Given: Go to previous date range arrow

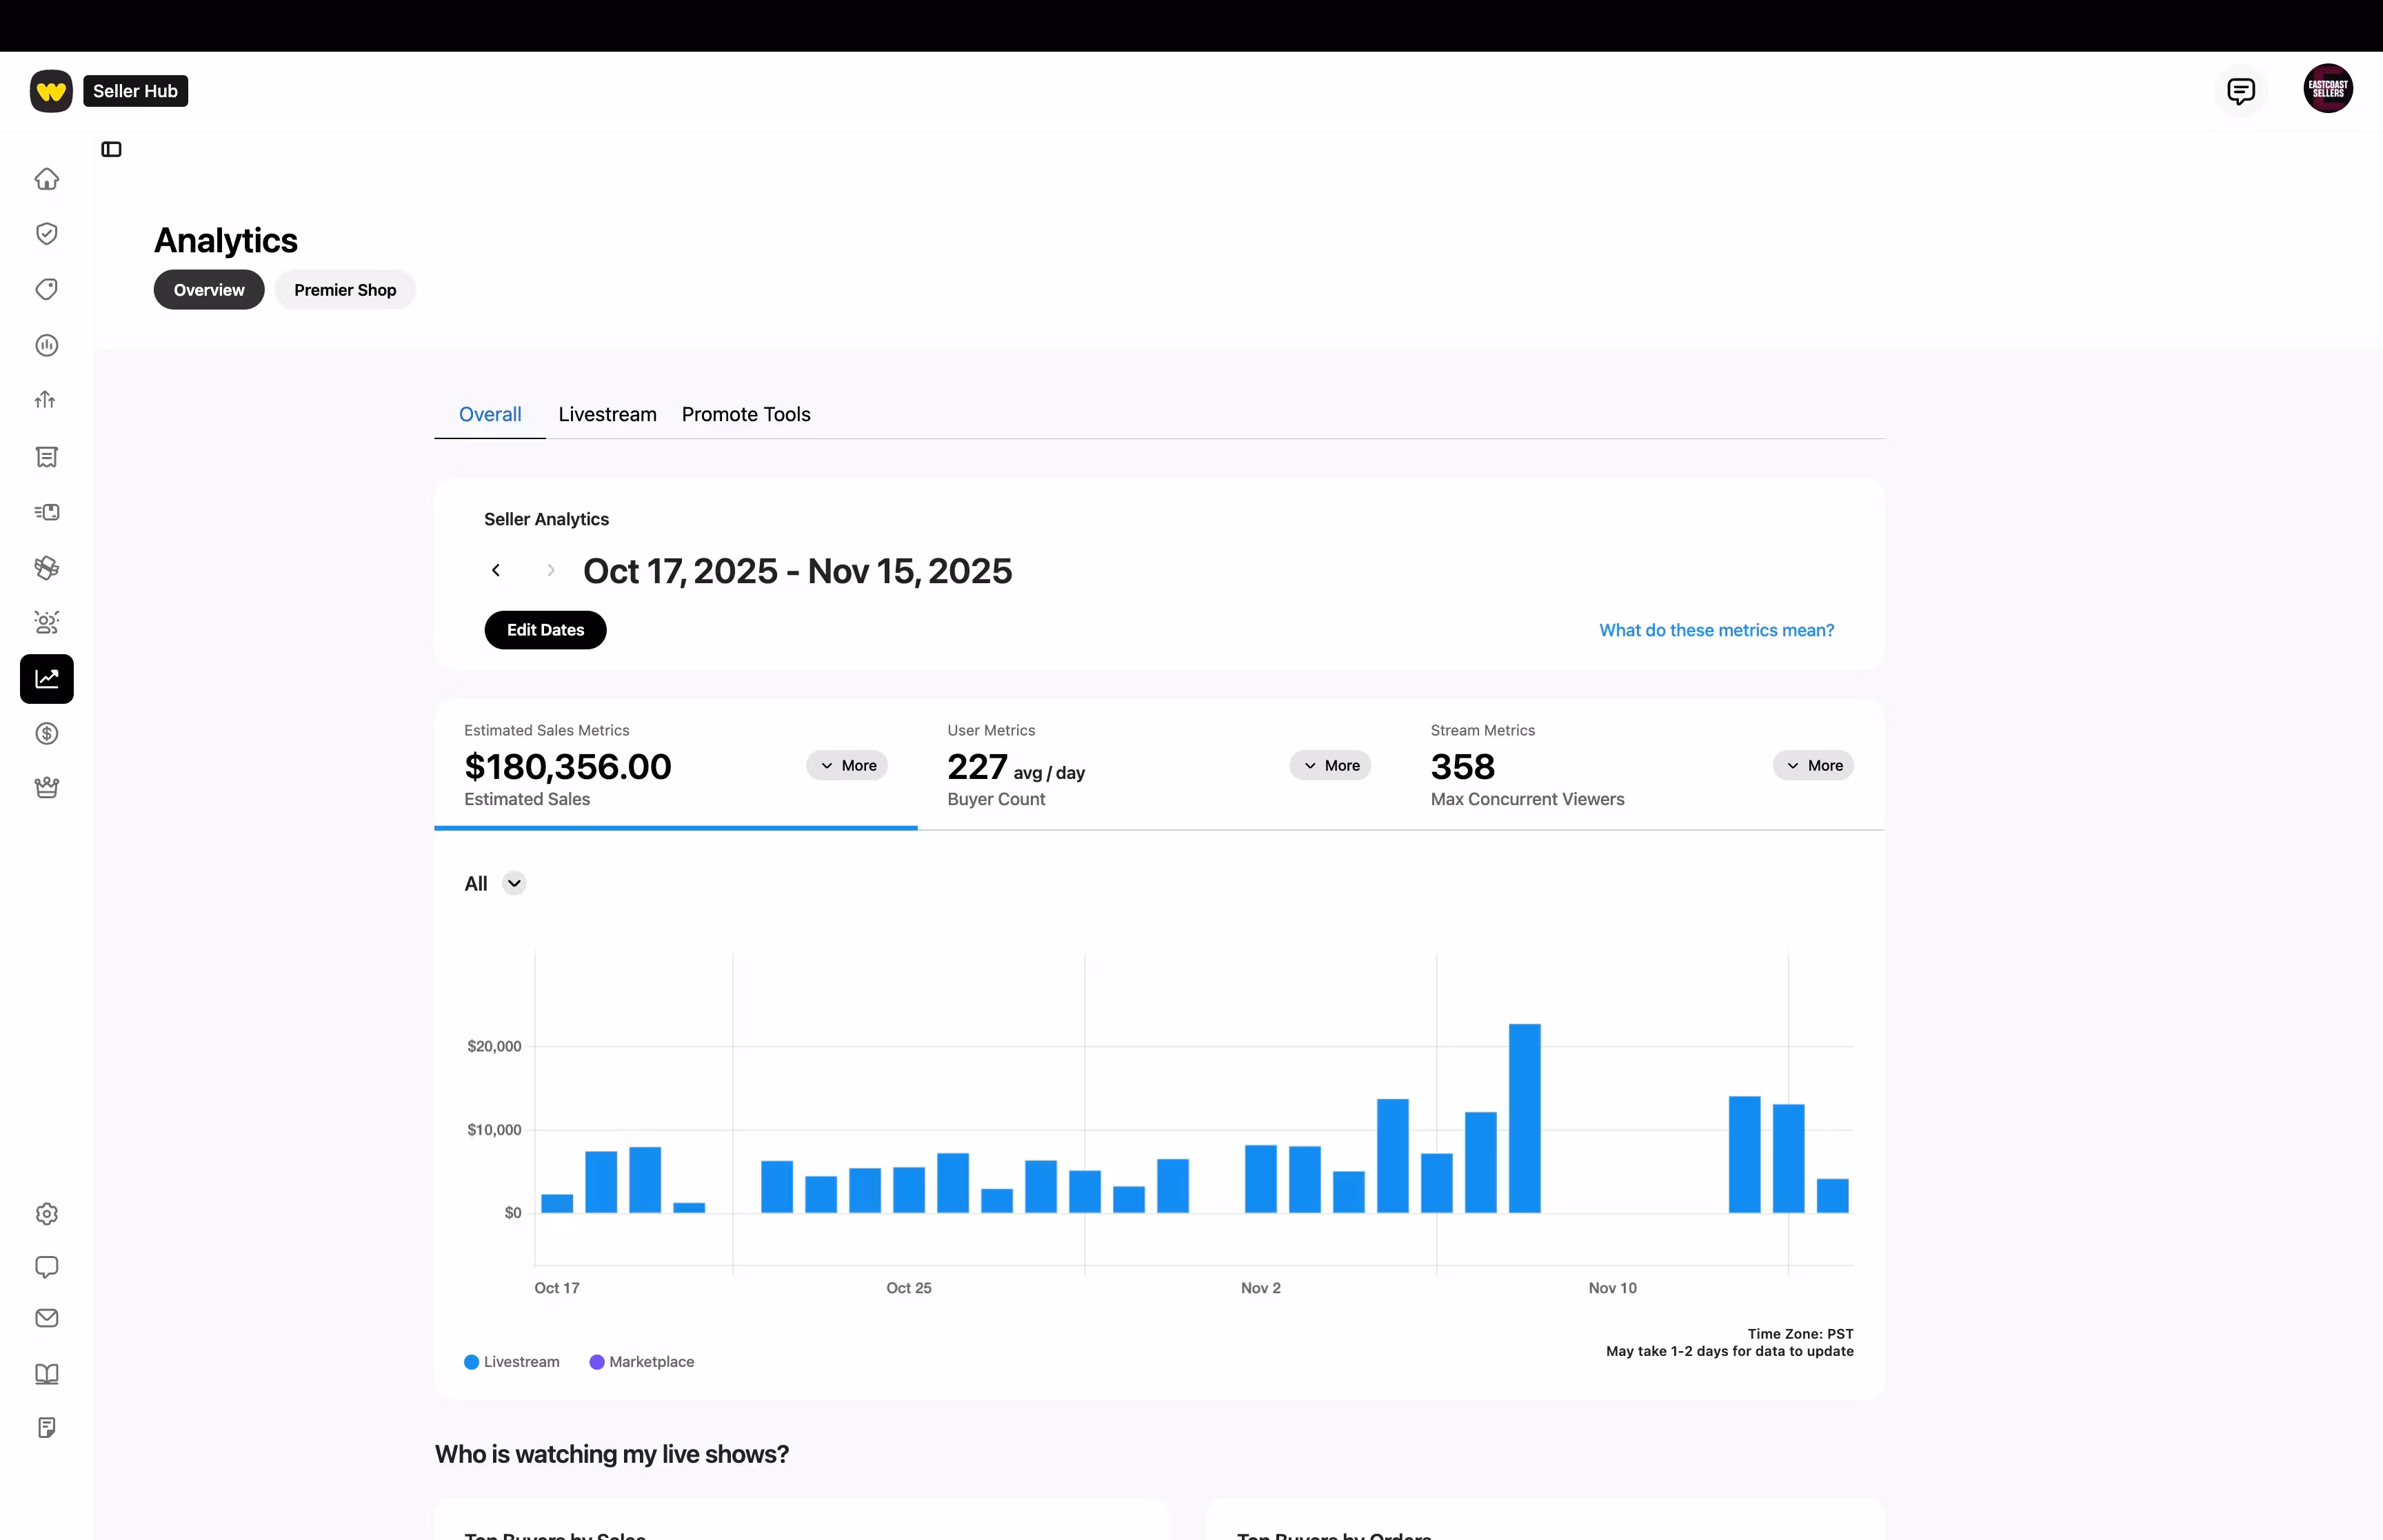Looking at the screenshot, I should pos(496,570).
